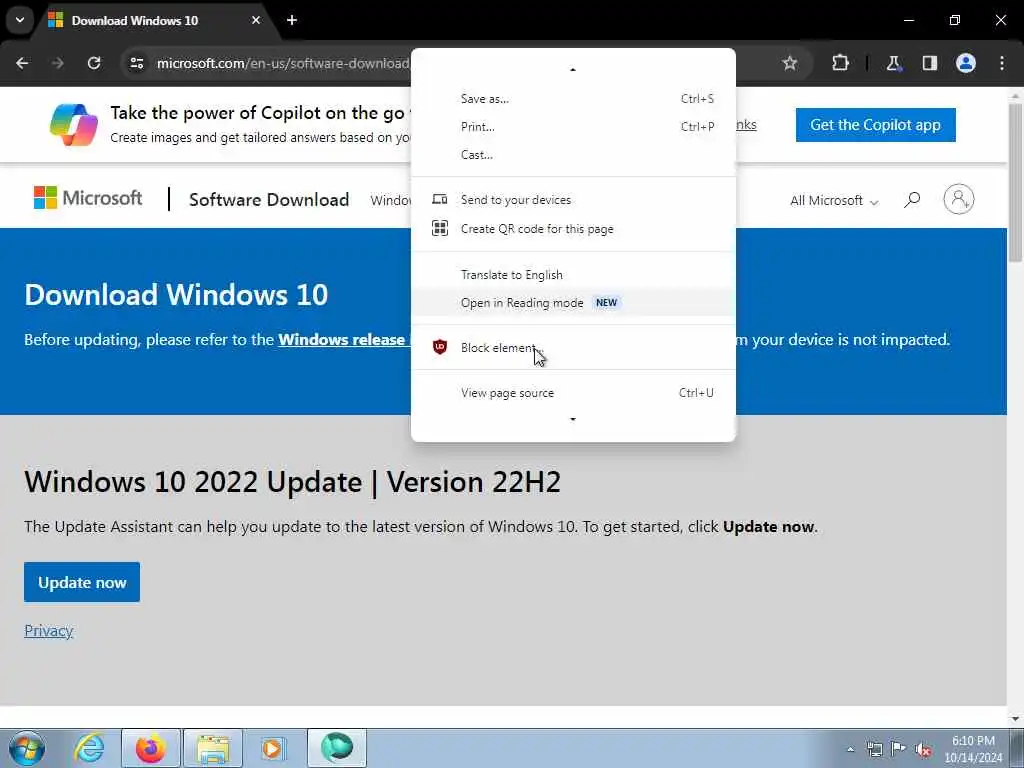Expand the All Microsoft dropdown
Image resolution: width=1024 pixels, height=768 pixels.
[834, 200]
